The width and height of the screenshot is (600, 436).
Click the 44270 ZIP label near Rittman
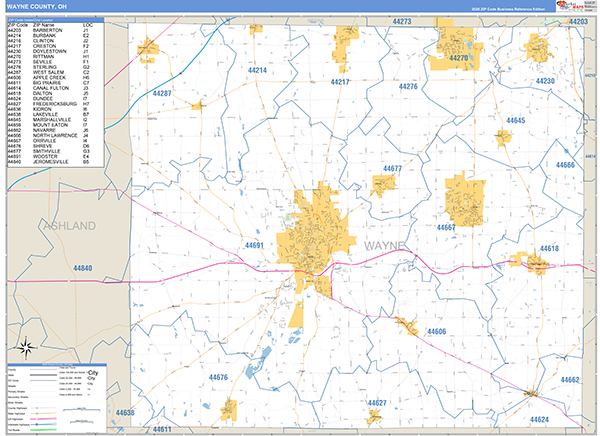tap(459, 59)
